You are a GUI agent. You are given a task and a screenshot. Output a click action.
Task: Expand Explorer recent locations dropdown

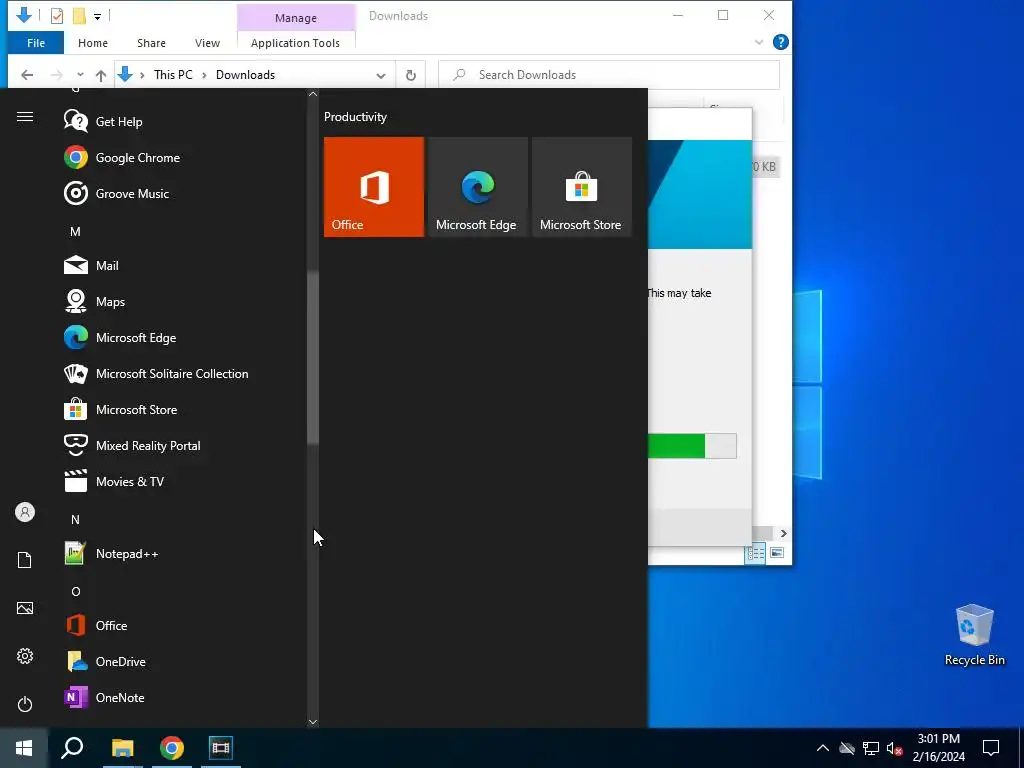80,75
